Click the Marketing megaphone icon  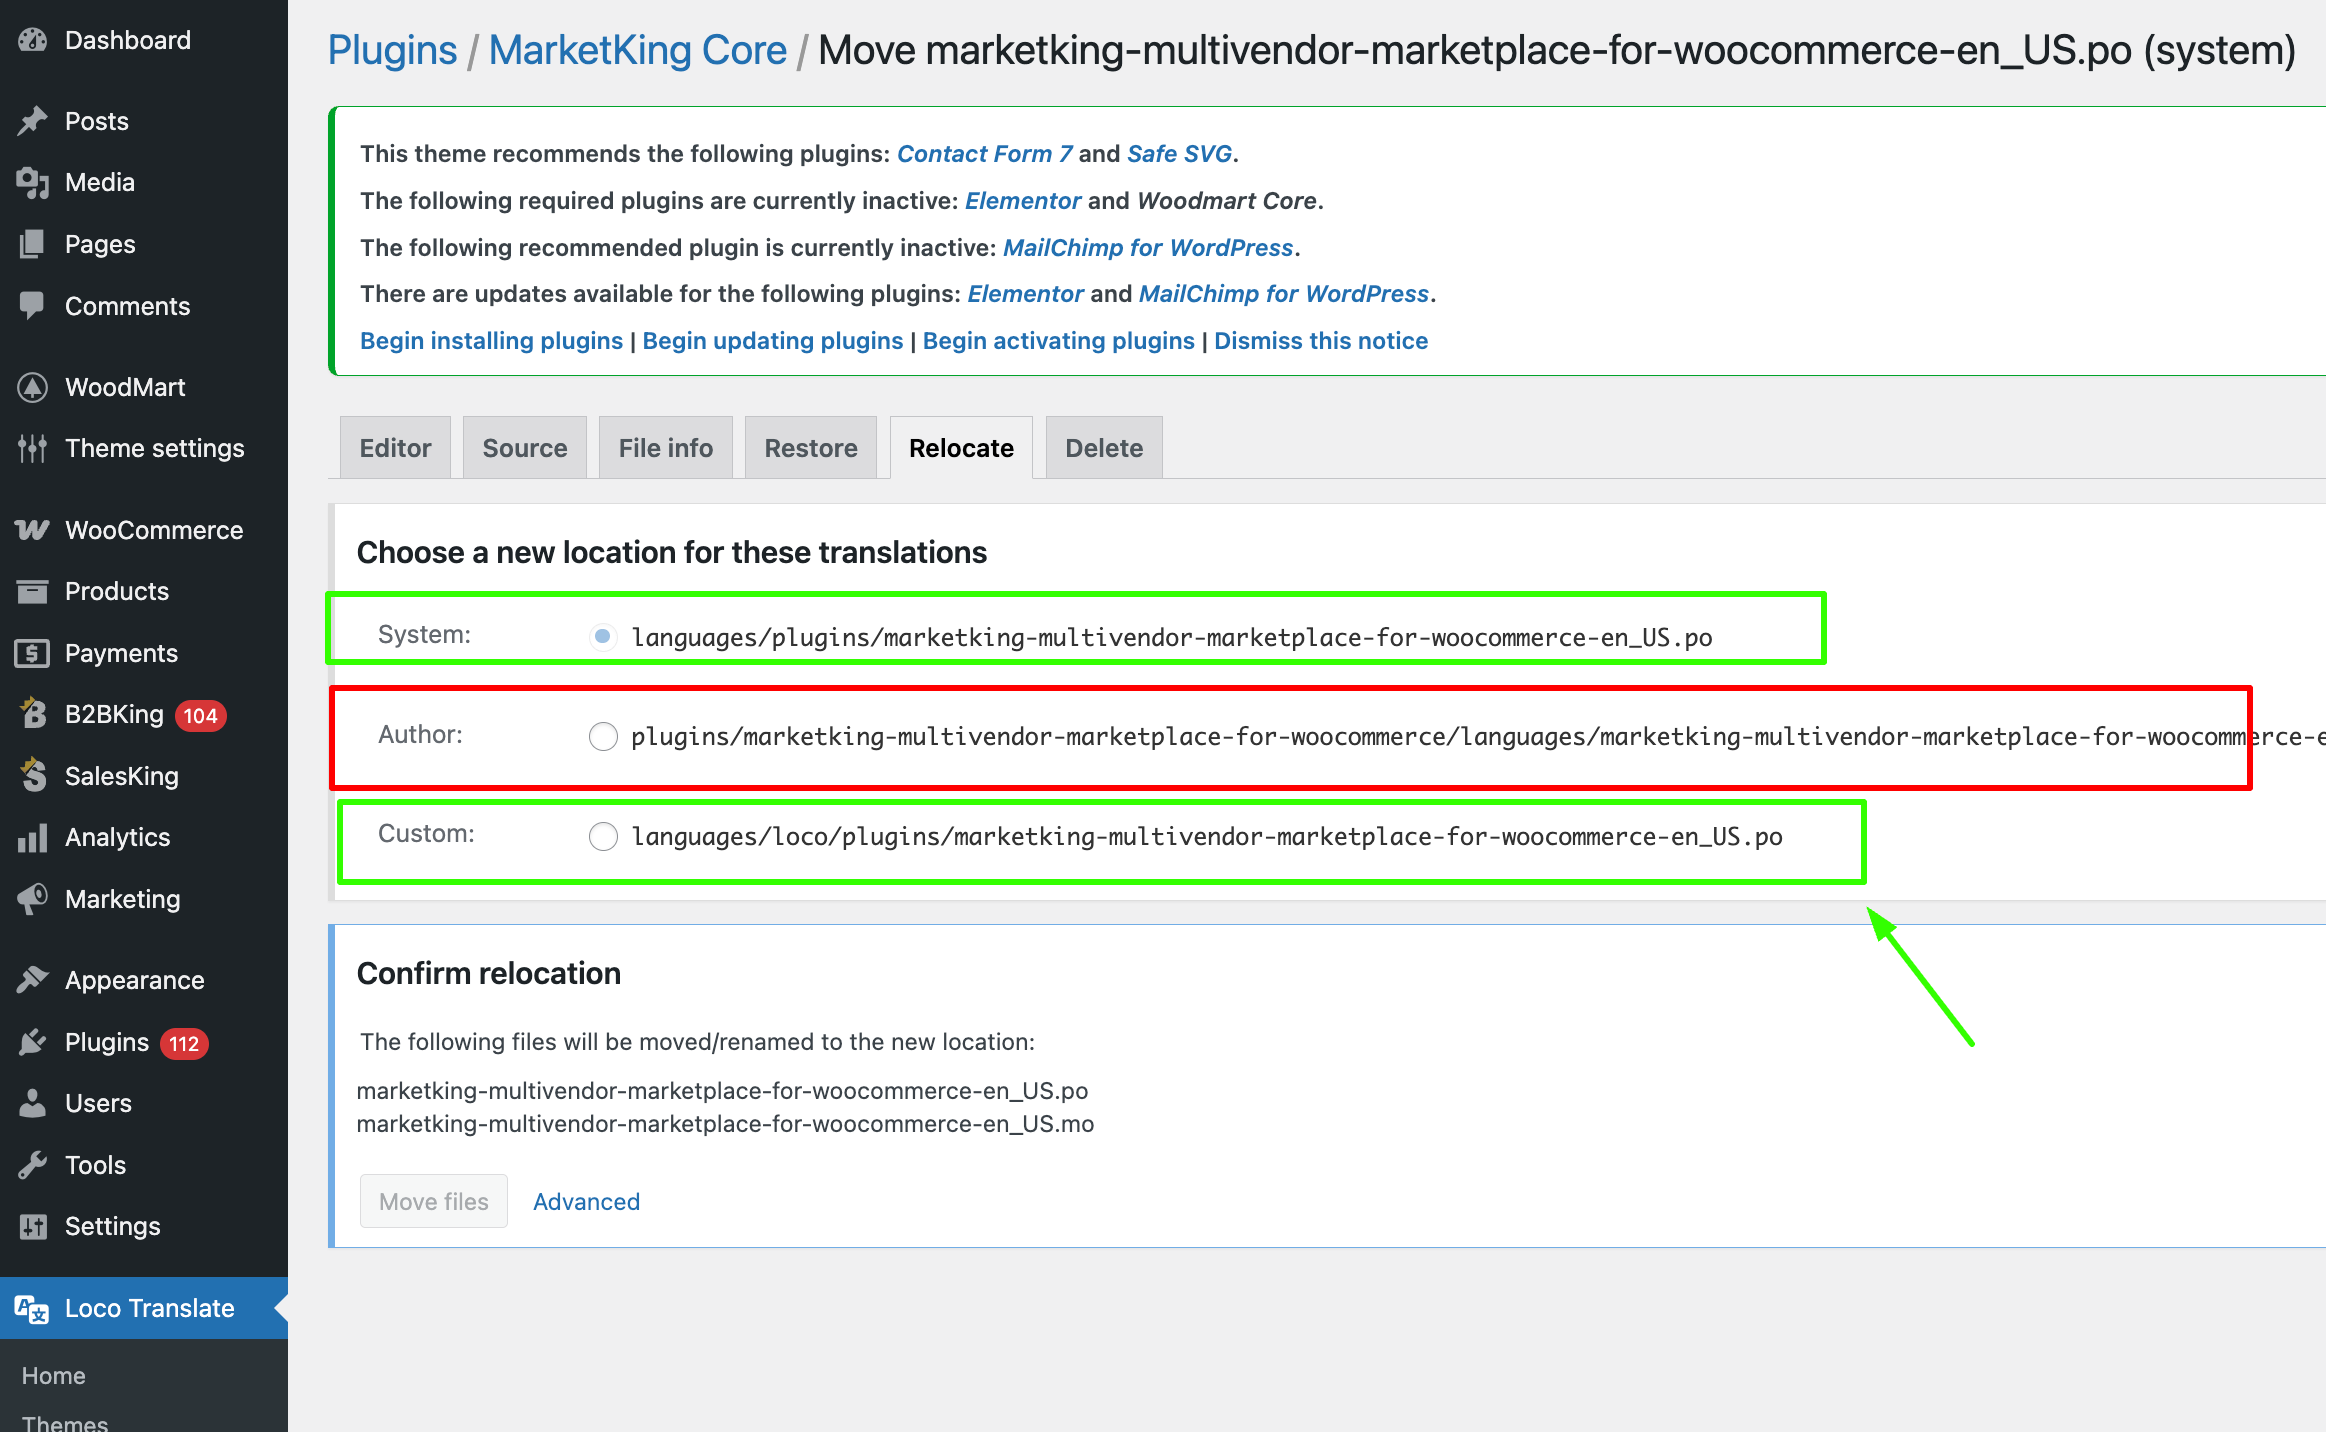32,899
